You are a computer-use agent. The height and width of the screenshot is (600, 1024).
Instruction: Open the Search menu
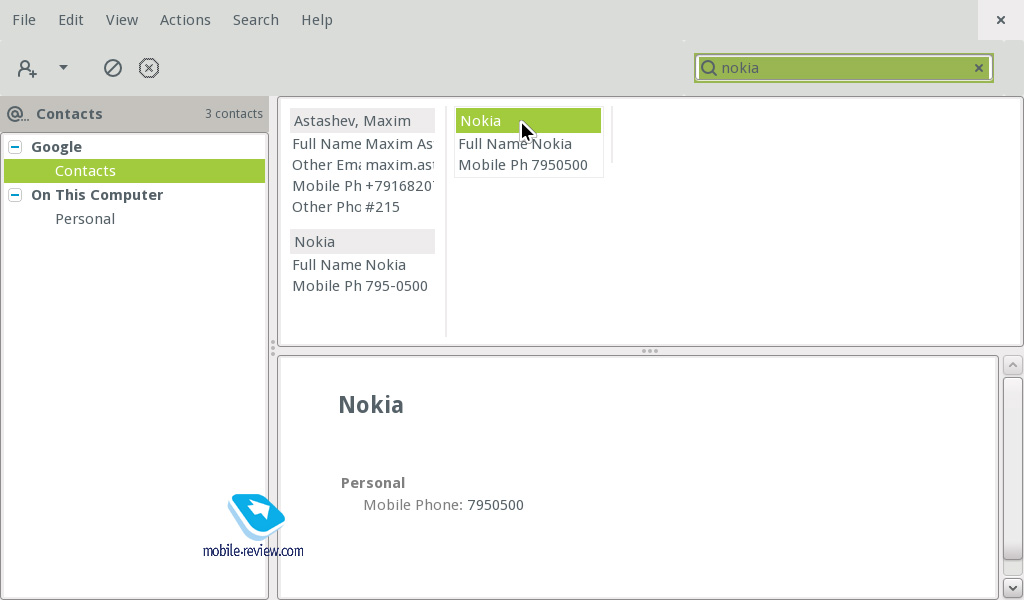(x=256, y=20)
